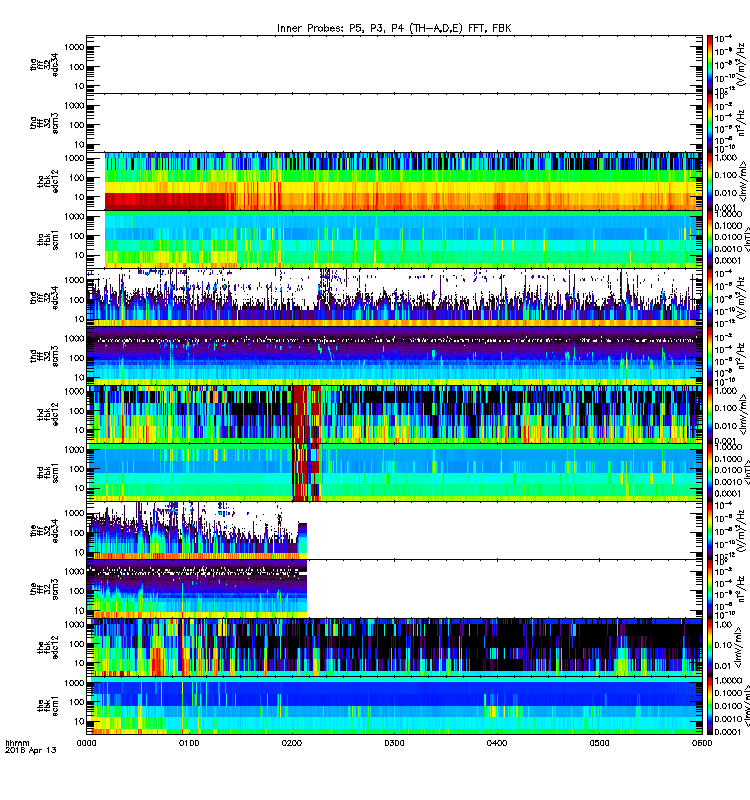This screenshot has width=750, height=800.
Task: Click the color bar beside tha fbk scm1 panel
Action: (x=710, y=239)
